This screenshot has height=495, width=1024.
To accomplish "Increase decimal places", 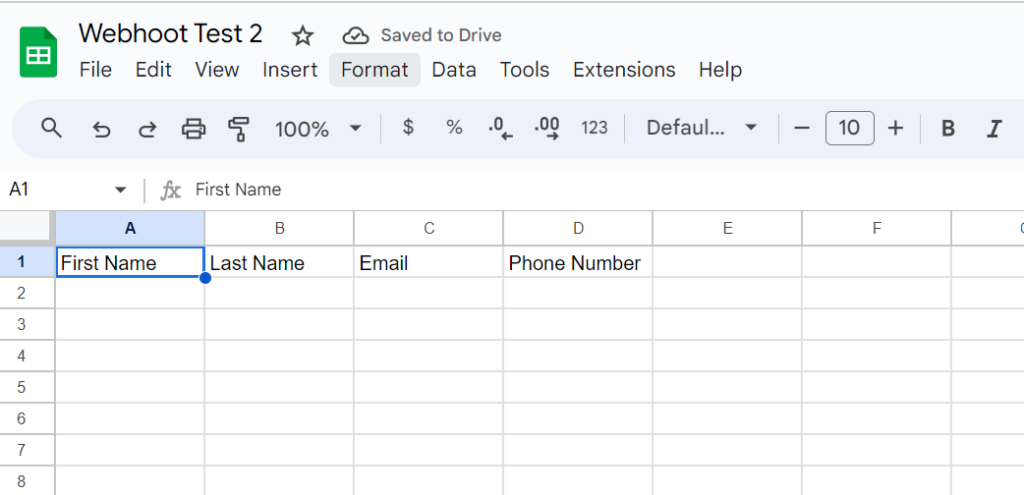I will 547,128.
